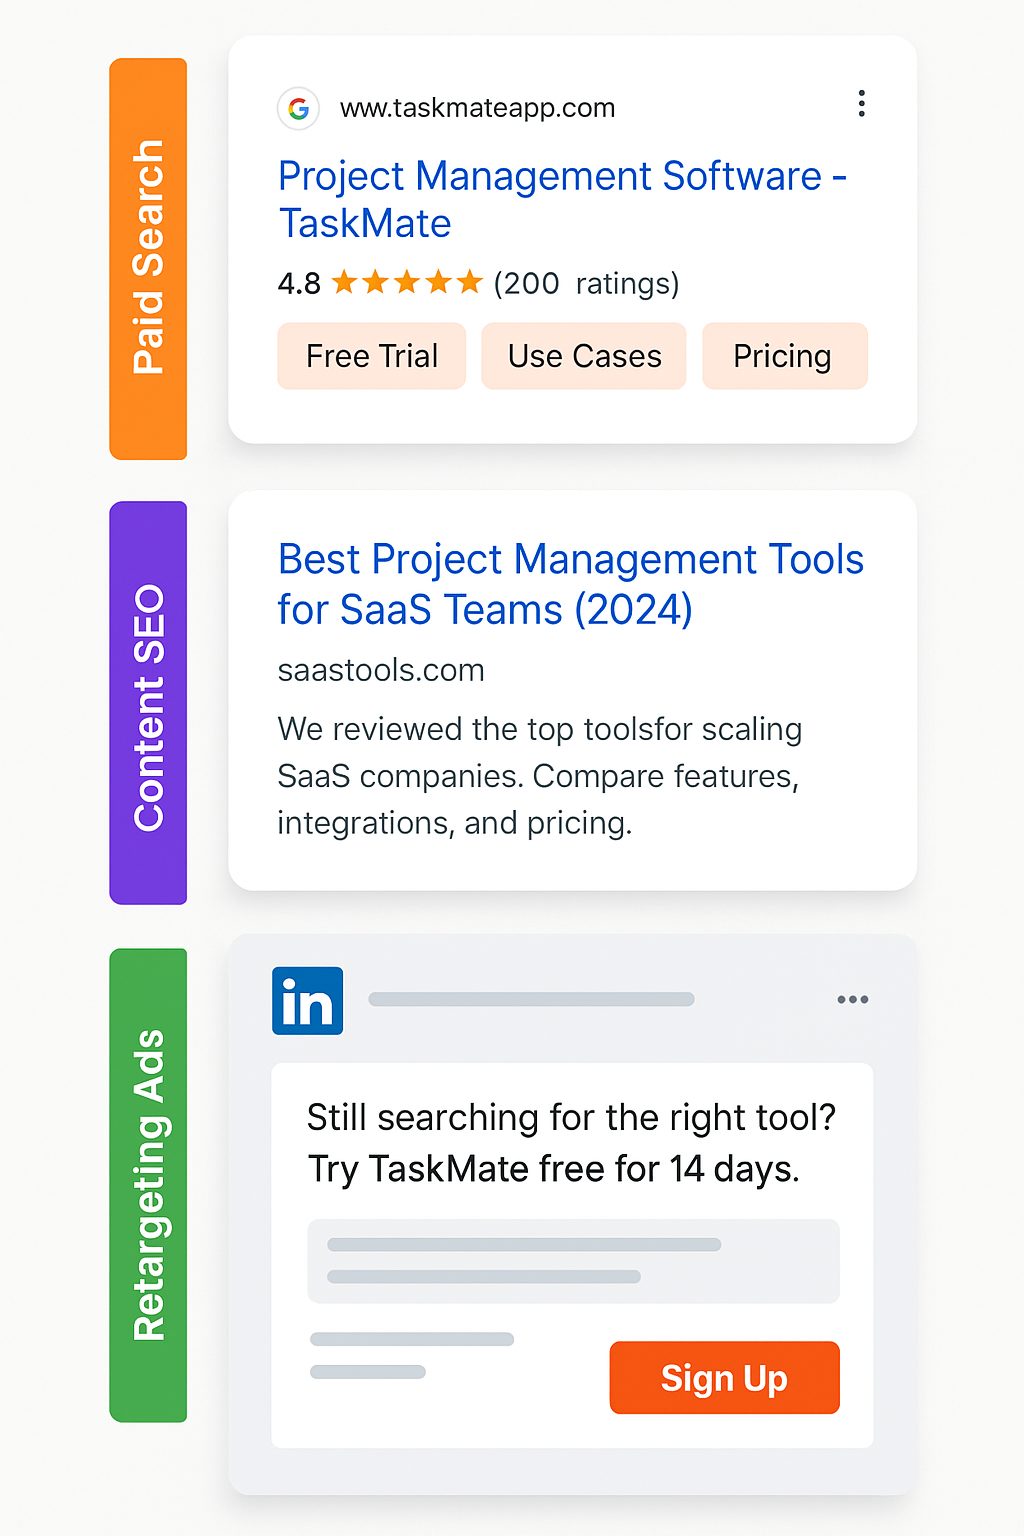Viewport: 1024px width, 1536px height.
Task: Click the orange Sign Up button
Action: pyautogui.click(x=725, y=1378)
